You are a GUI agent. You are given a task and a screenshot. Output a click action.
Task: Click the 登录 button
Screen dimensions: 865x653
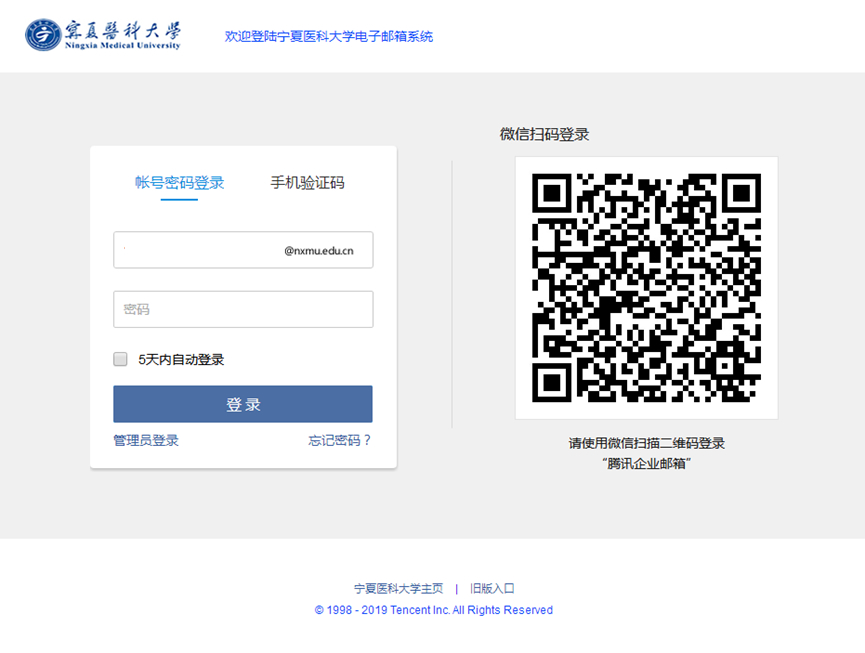tap(243, 404)
